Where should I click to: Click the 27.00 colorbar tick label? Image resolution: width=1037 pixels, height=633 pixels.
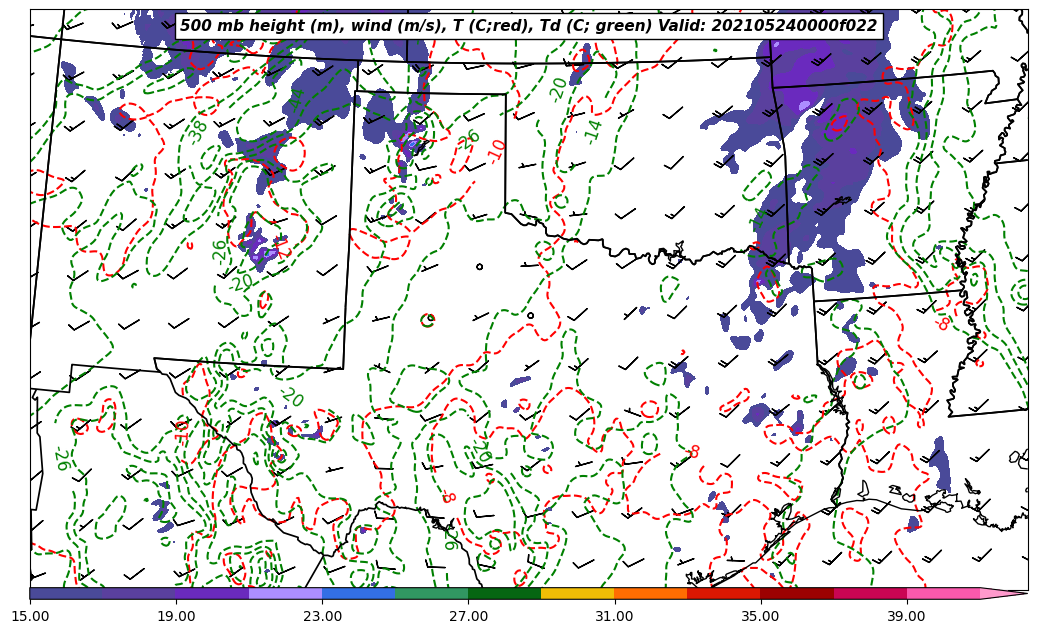(468, 616)
